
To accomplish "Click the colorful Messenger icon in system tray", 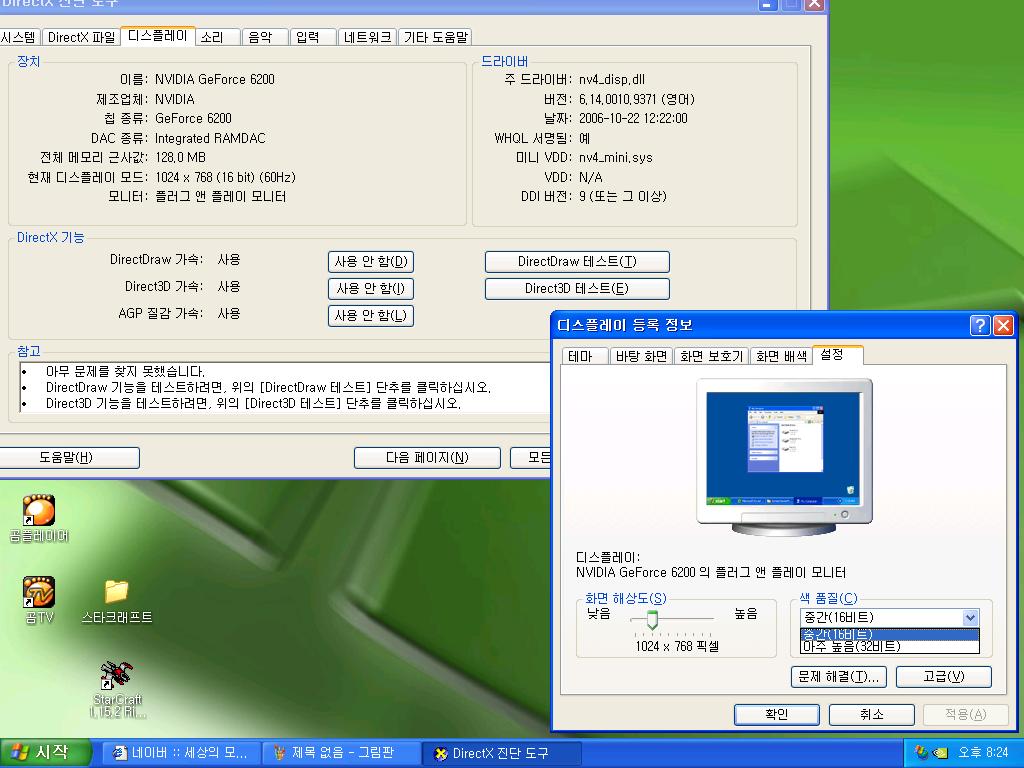I will [x=921, y=753].
